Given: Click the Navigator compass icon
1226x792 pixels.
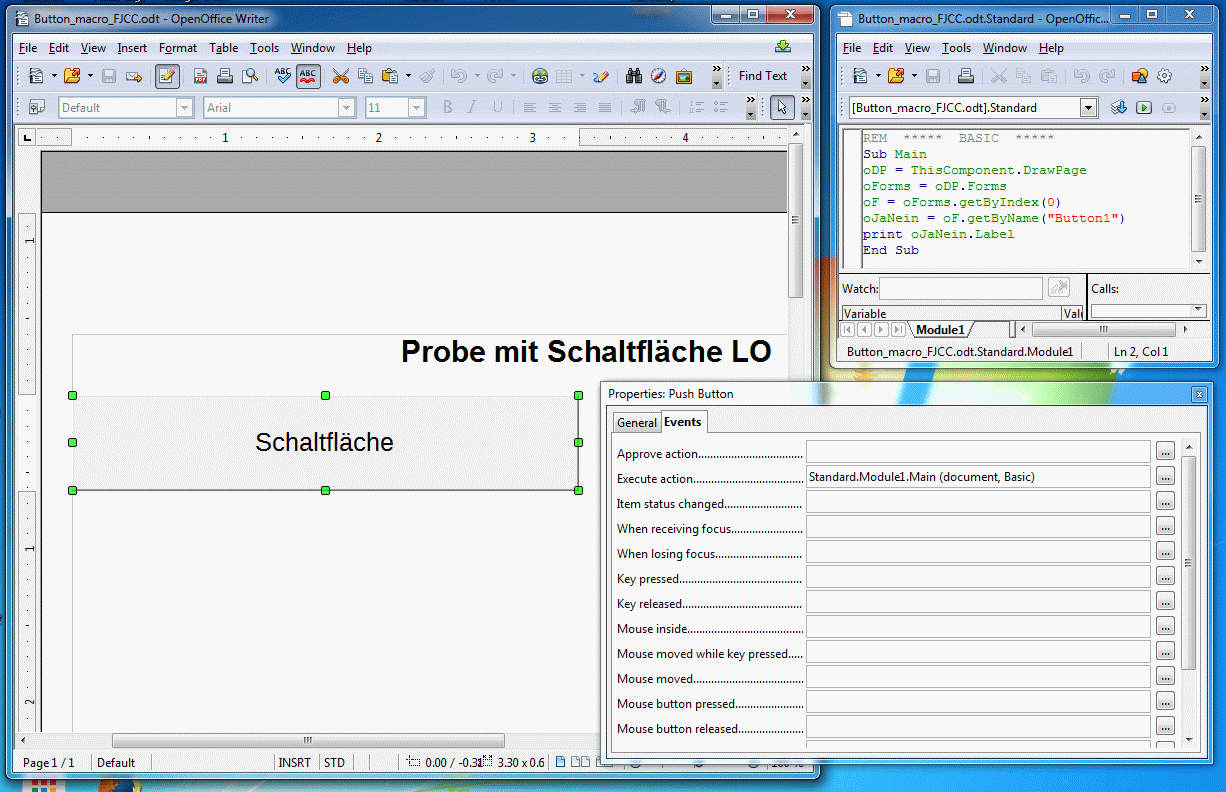Looking at the screenshot, I should point(658,76).
